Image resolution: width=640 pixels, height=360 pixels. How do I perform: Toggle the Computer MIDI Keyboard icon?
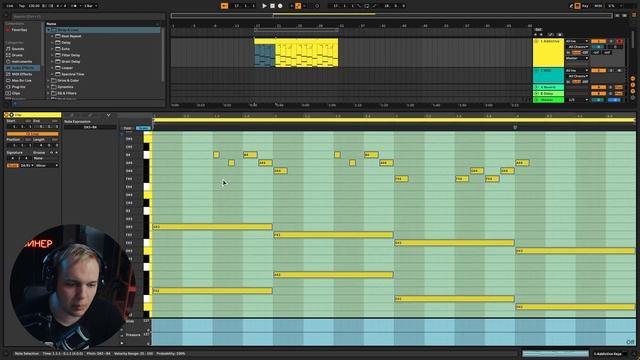[578, 6]
